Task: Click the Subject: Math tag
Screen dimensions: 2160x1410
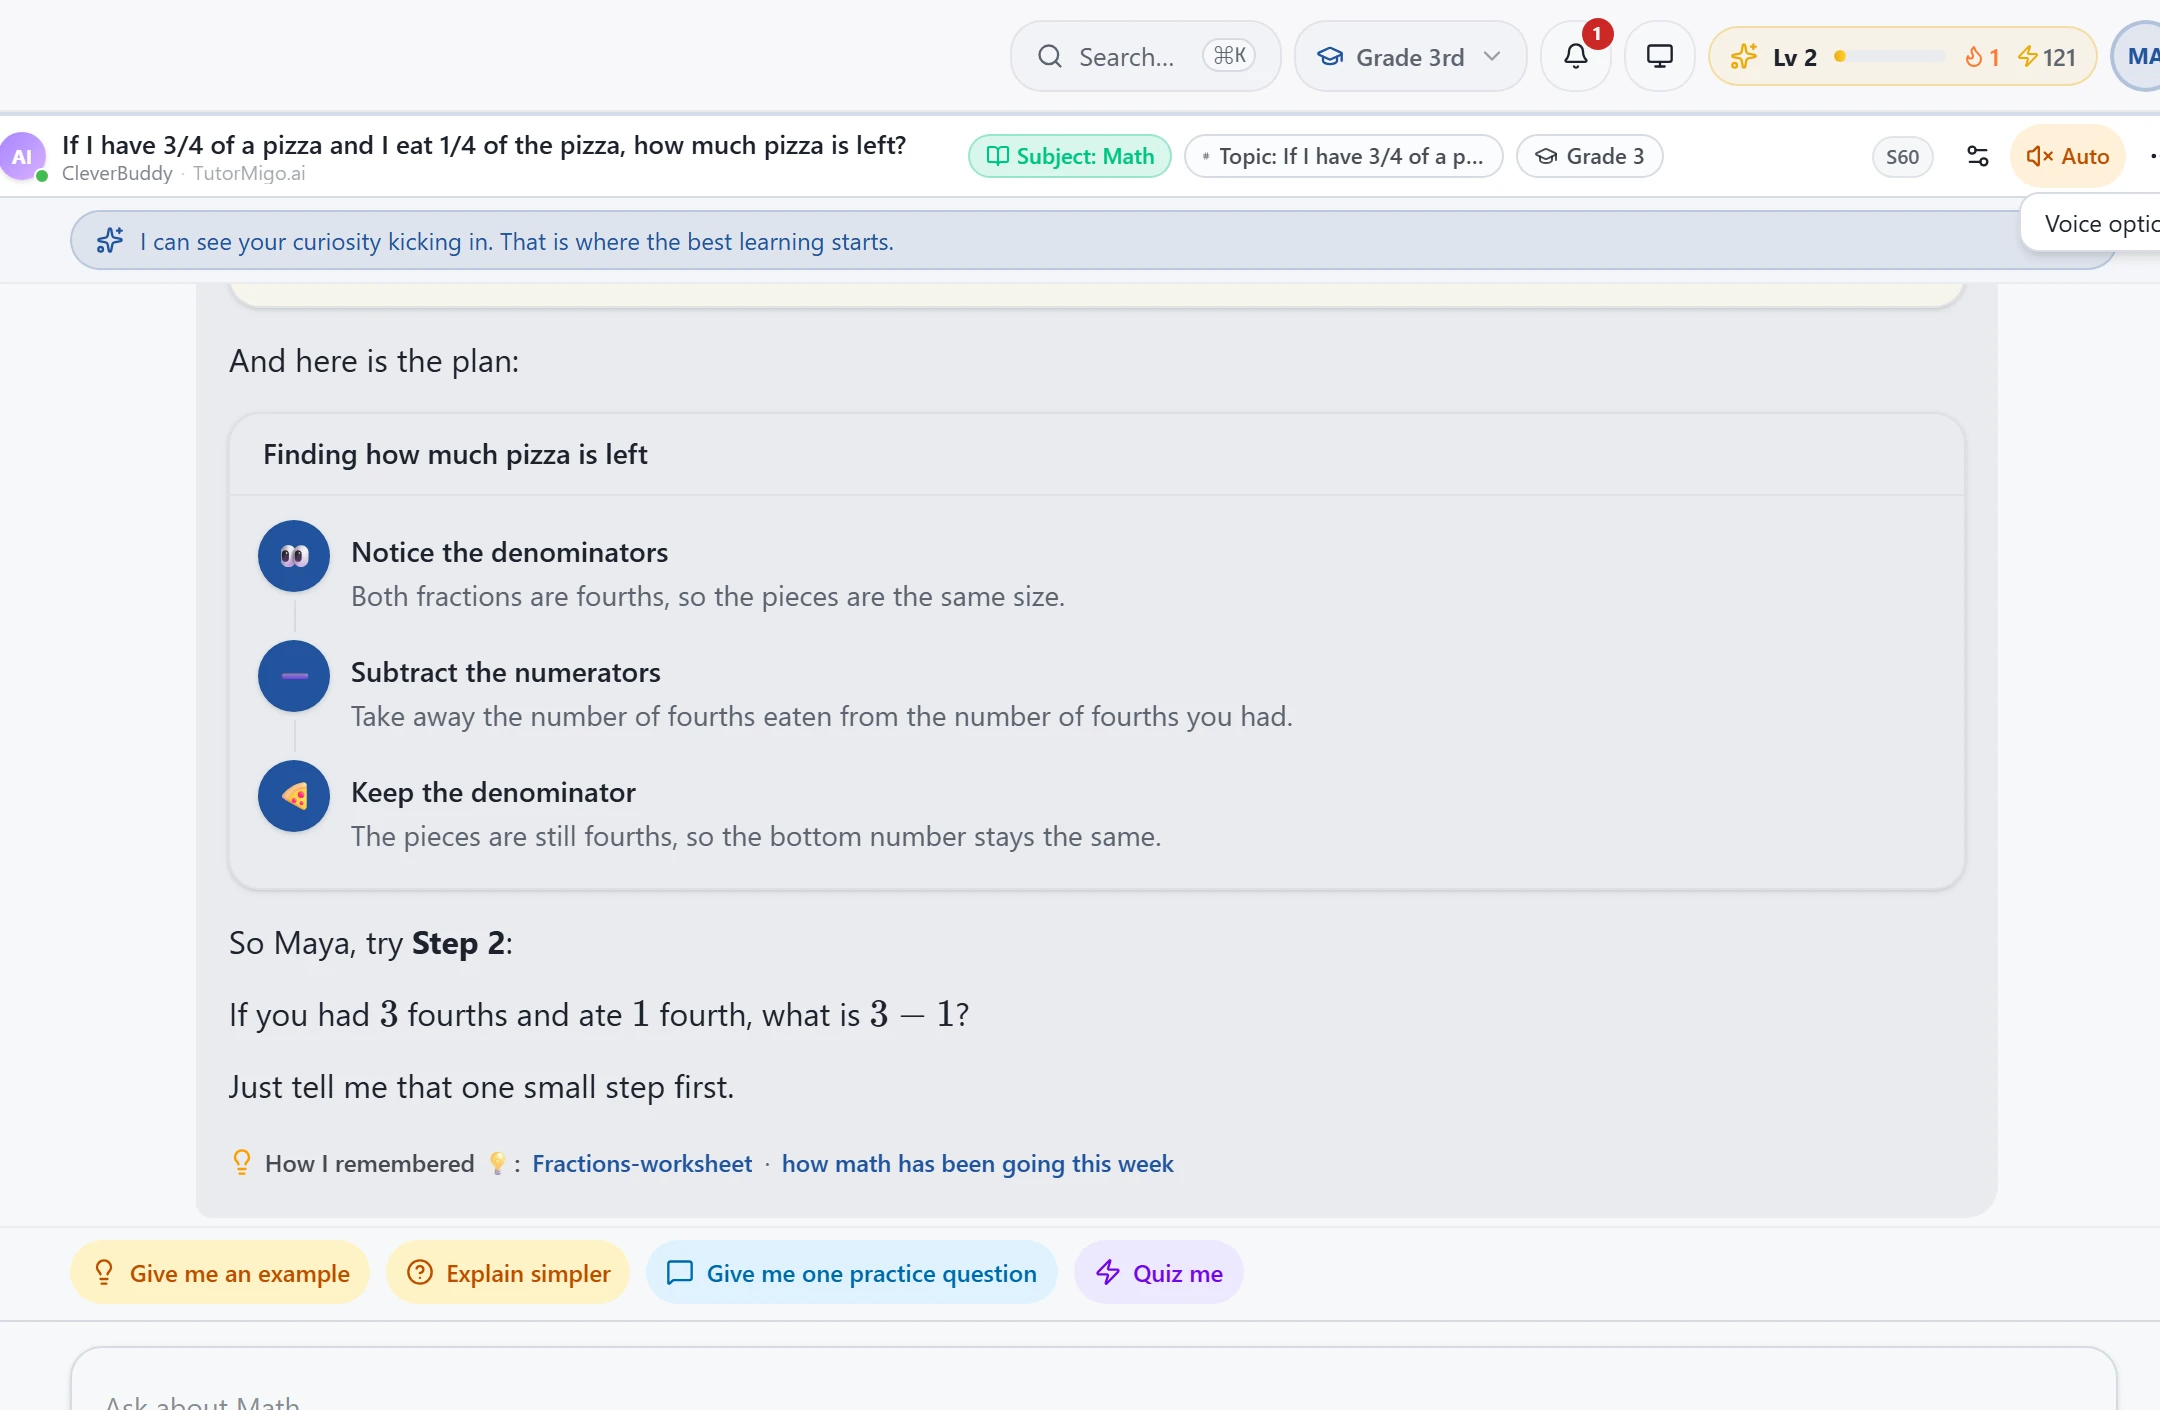Action: 1070,157
